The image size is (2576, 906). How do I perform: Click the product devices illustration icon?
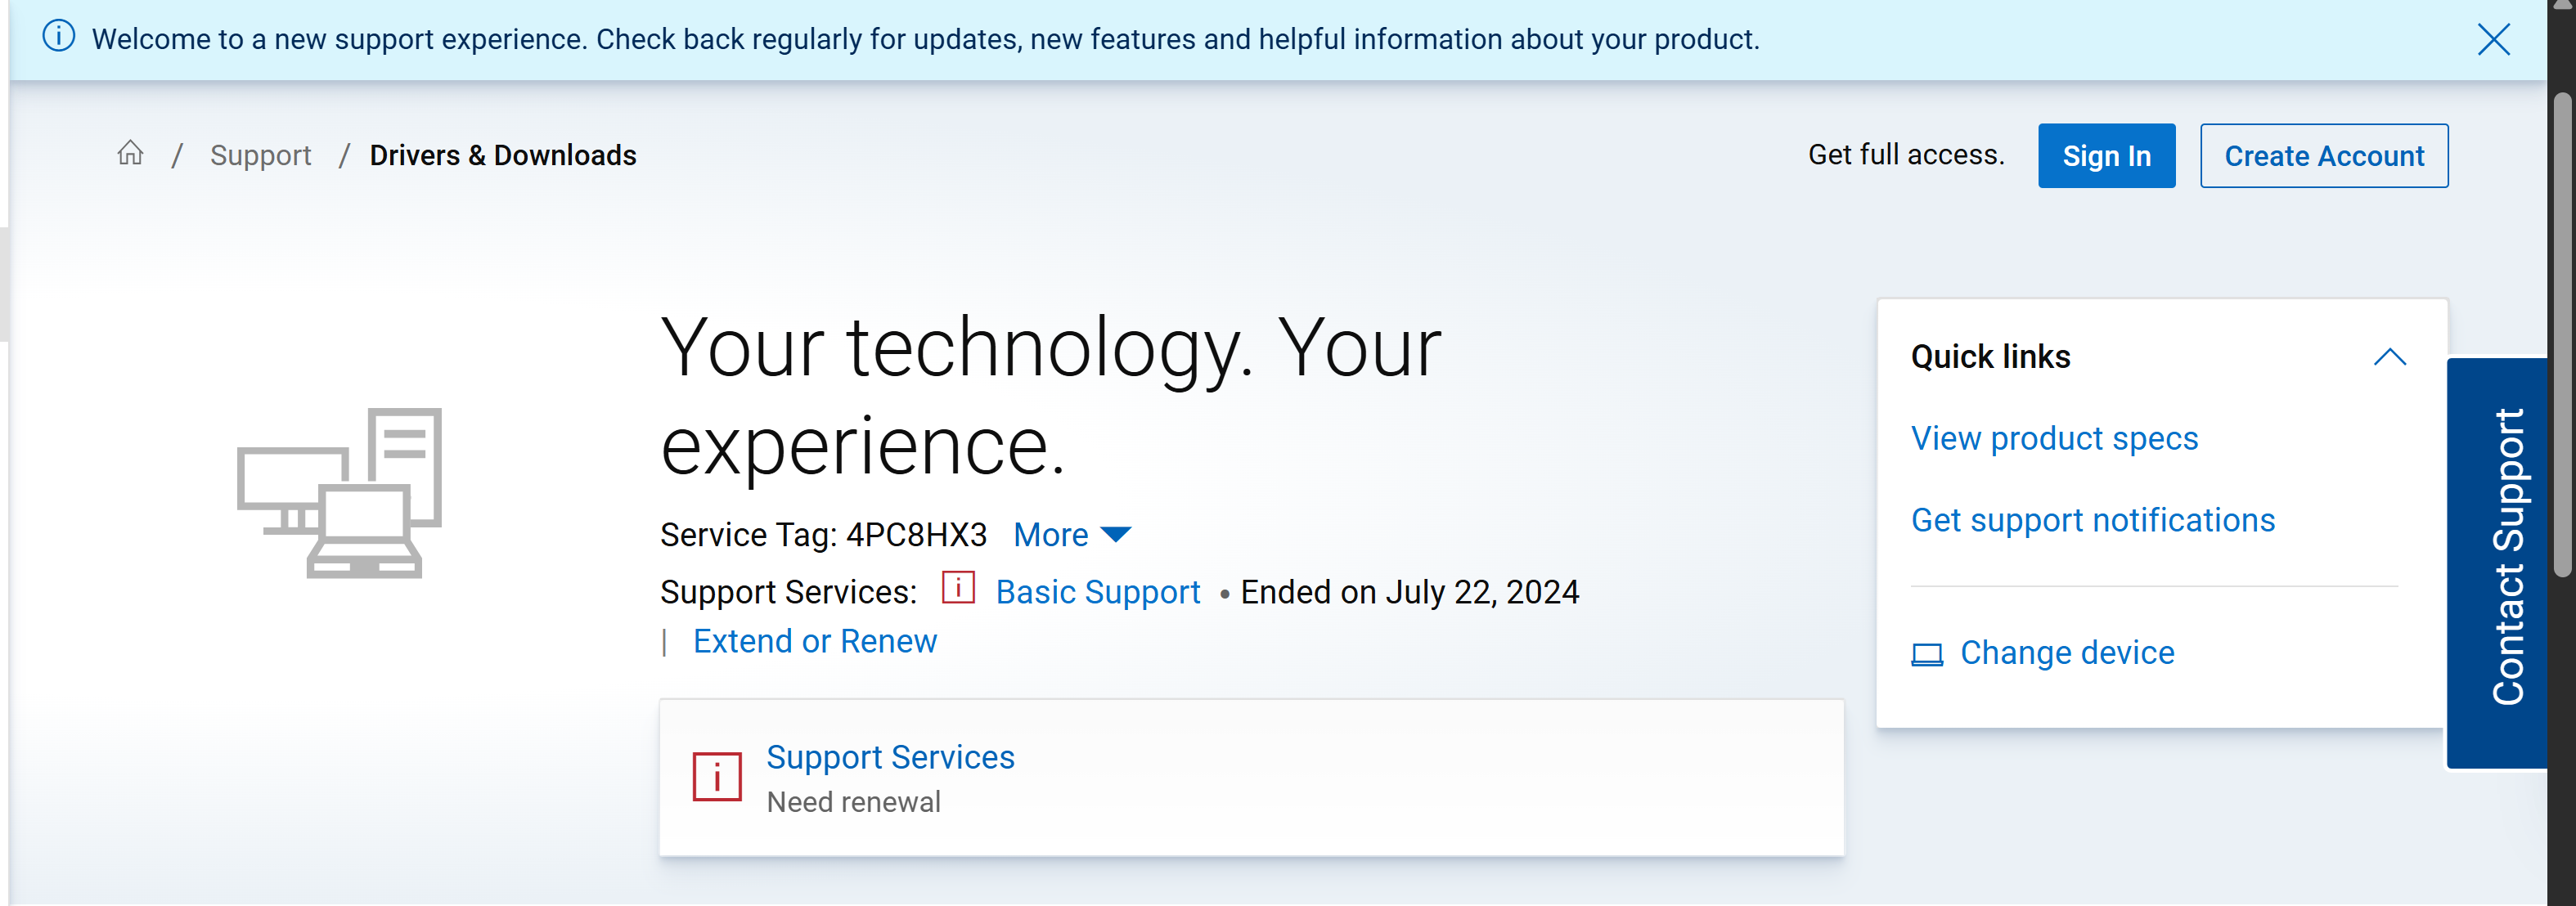(x=340, y=492)
